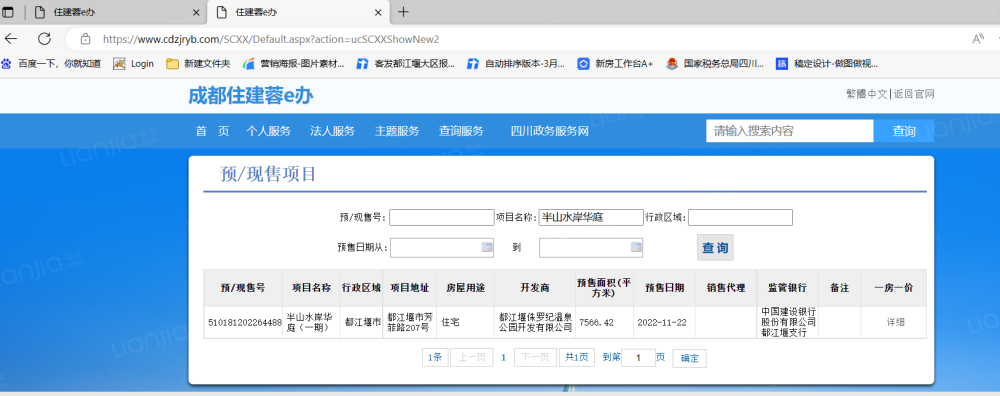Click the gray 查询 button in form
Screen dimensions: 1000x396
pos(715,248)
